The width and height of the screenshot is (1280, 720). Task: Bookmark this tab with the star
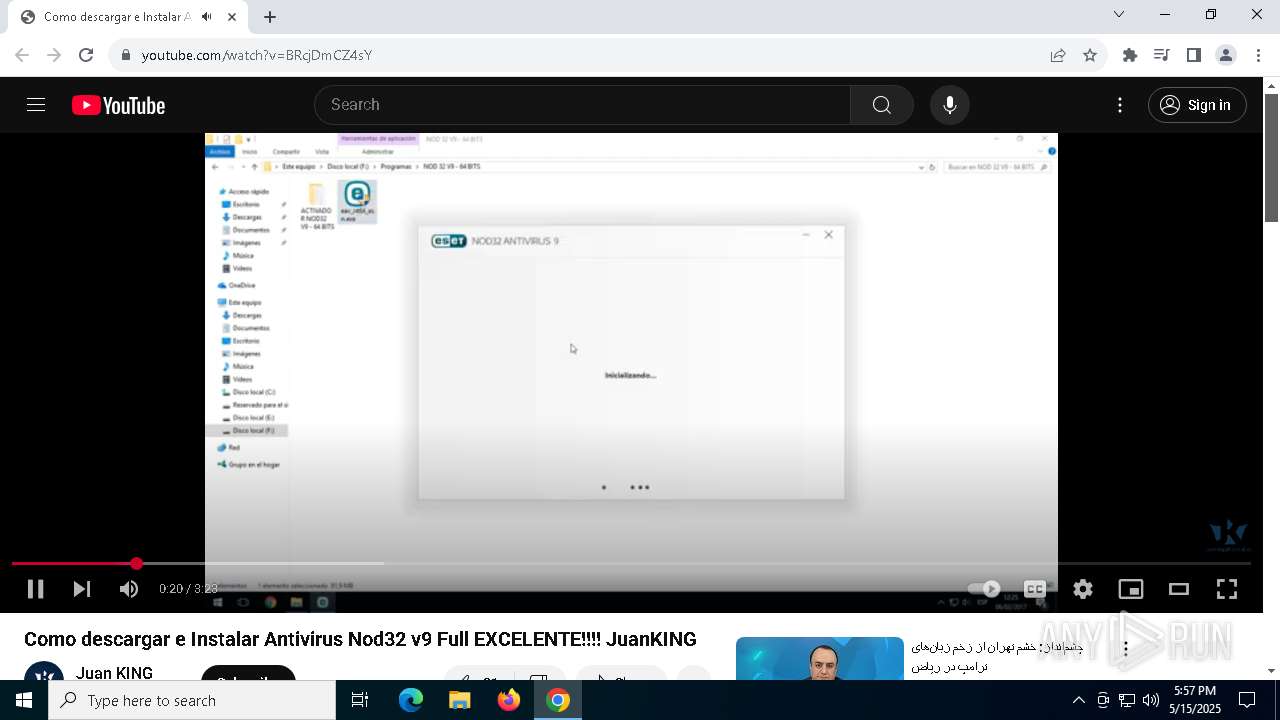(1090, 55)
